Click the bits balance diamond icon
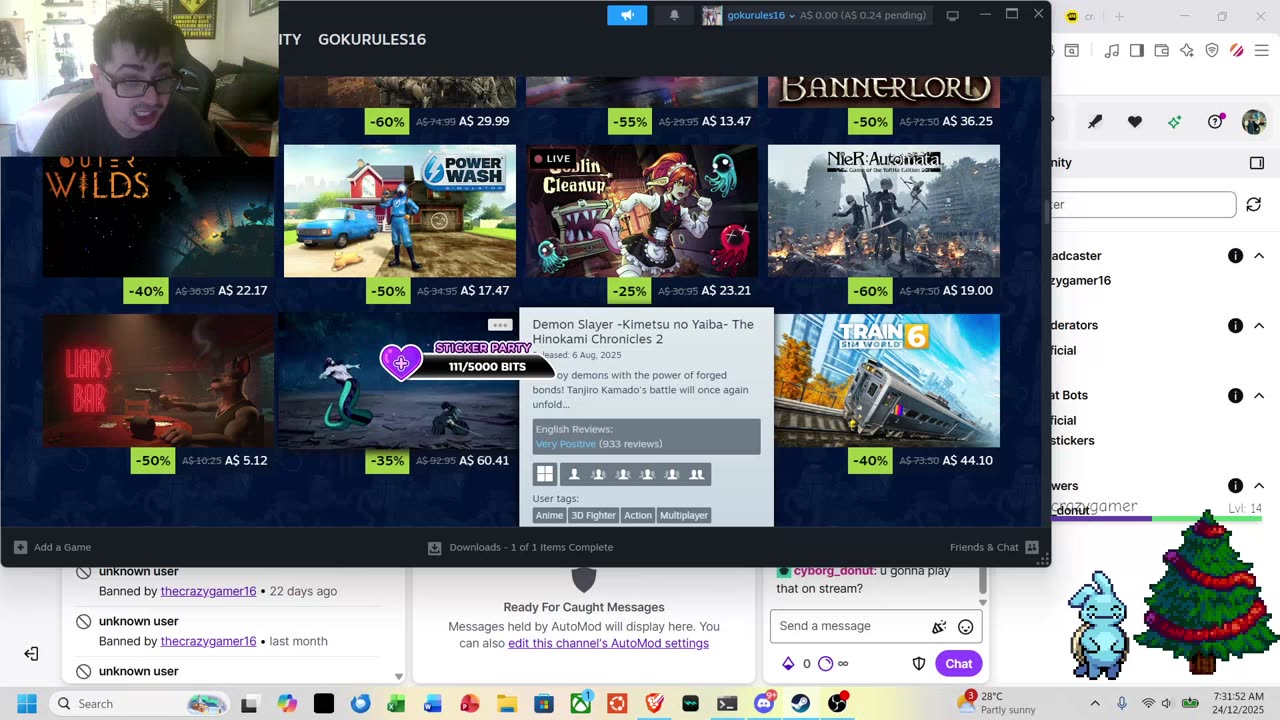Screen dimensions: 1280x720 788,663
